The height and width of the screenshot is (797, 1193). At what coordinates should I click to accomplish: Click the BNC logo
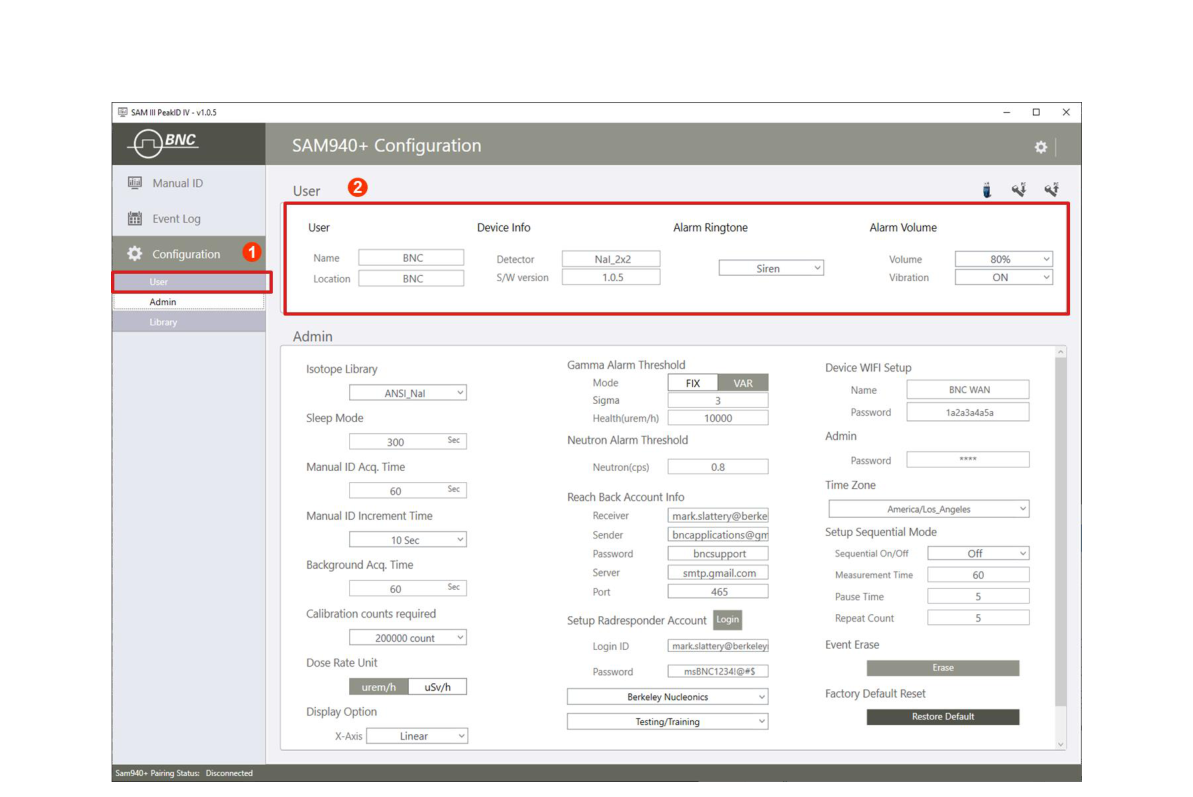(163, 142)
